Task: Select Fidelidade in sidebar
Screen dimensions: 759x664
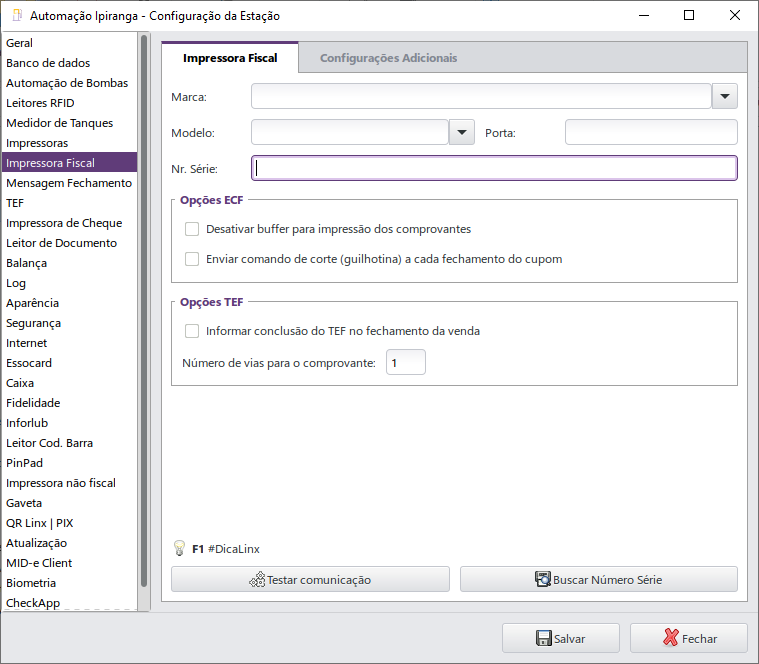Action: 69,403
